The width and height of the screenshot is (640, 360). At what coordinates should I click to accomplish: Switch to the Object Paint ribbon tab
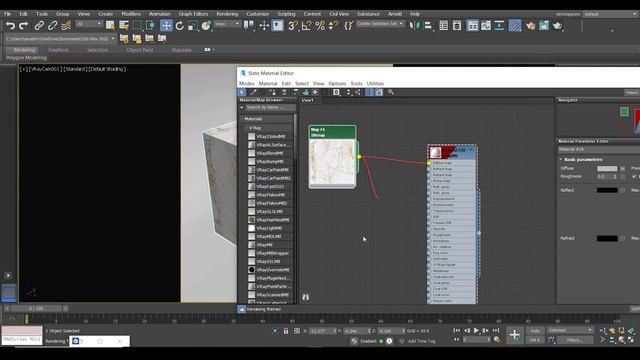tap(140, 50)
